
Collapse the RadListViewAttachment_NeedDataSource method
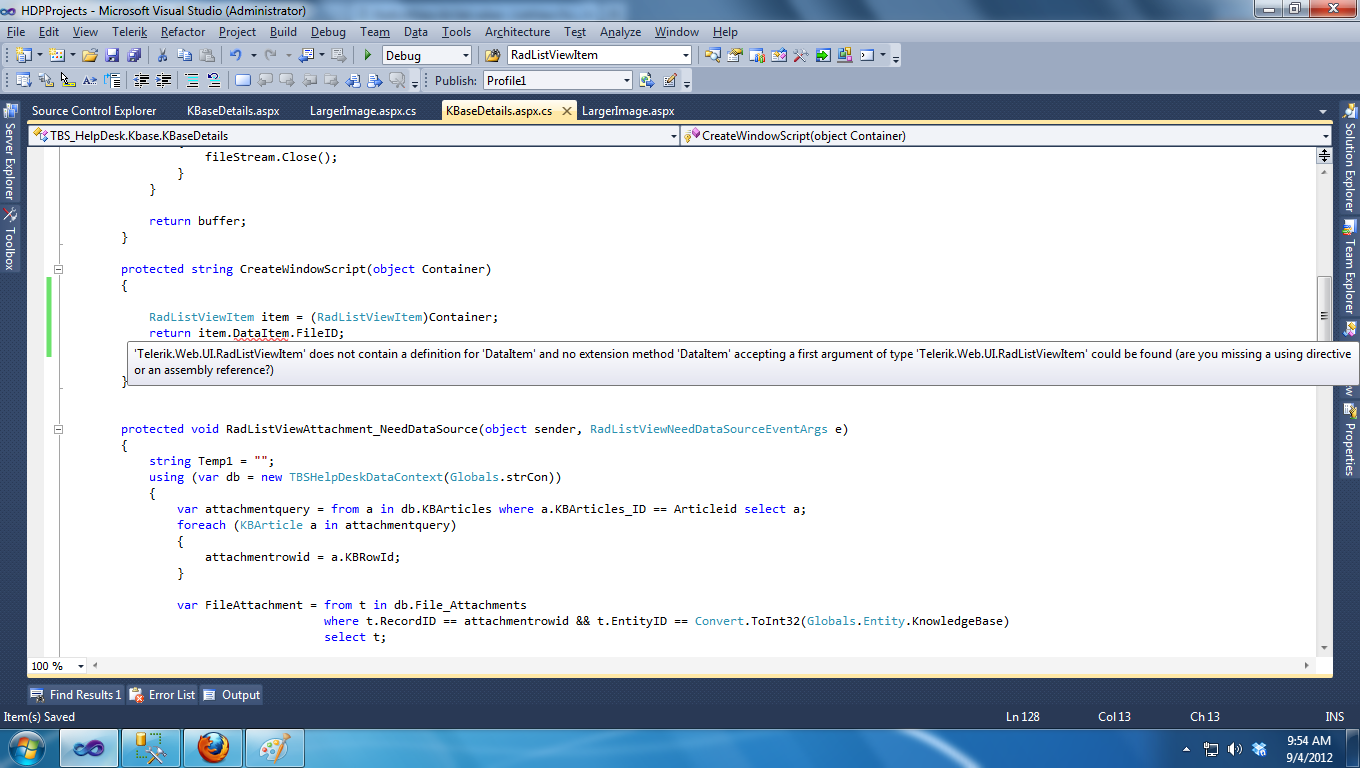pos(58,429)
